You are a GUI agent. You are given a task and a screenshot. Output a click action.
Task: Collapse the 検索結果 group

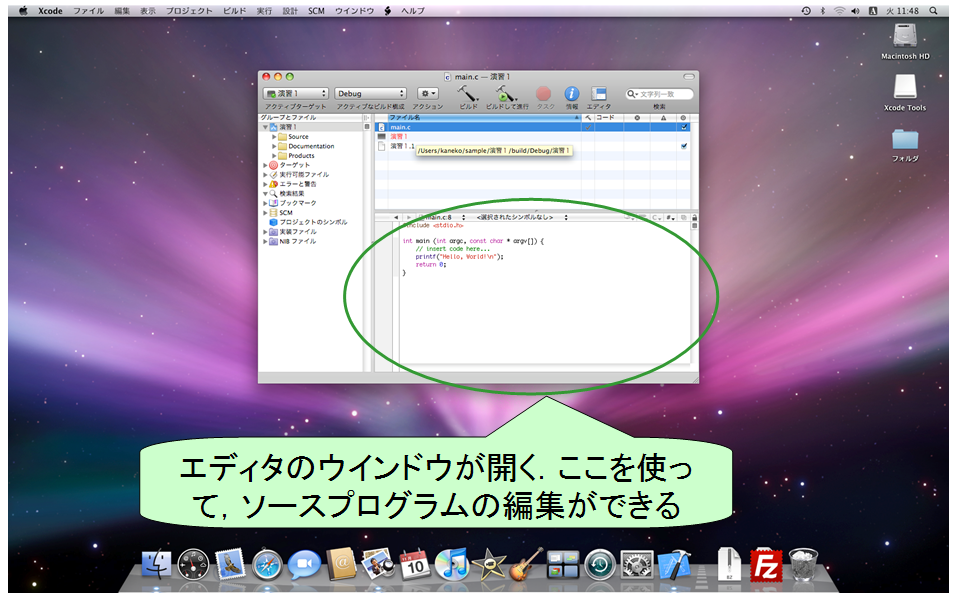266,193
